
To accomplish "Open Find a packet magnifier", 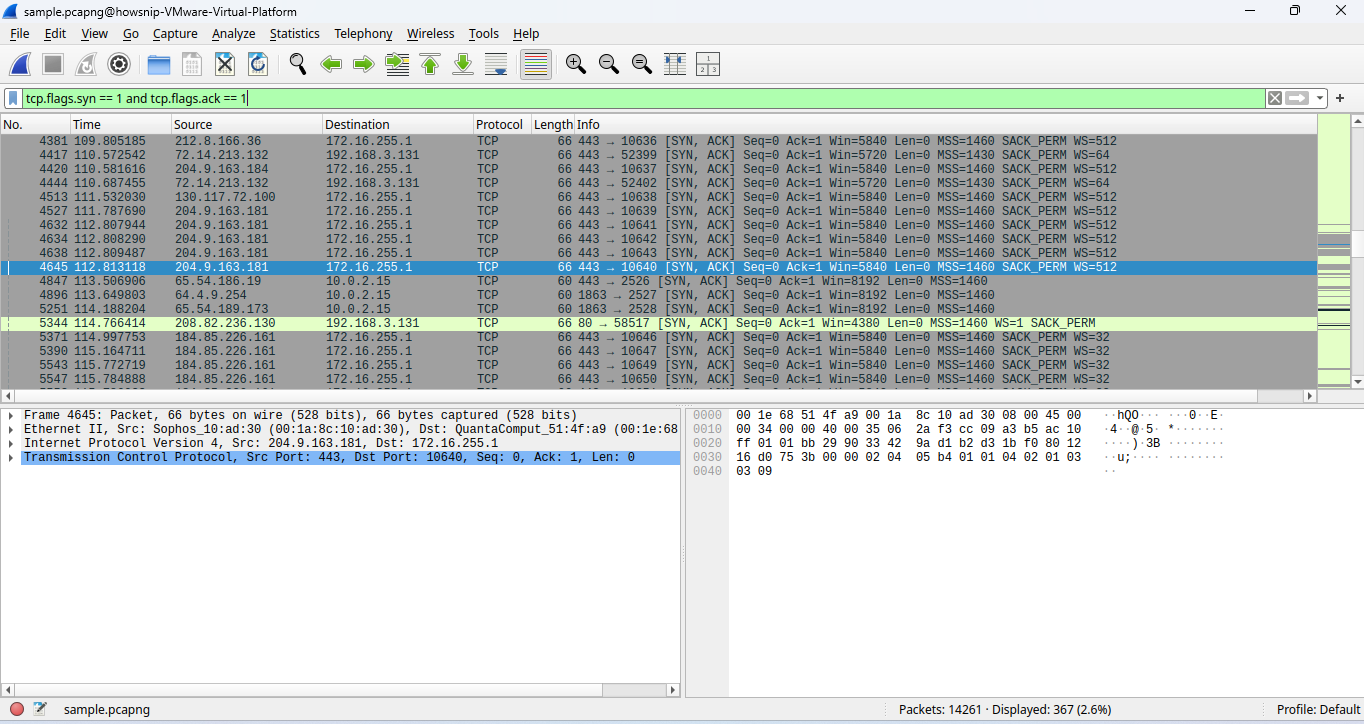I will pos(298,64).
